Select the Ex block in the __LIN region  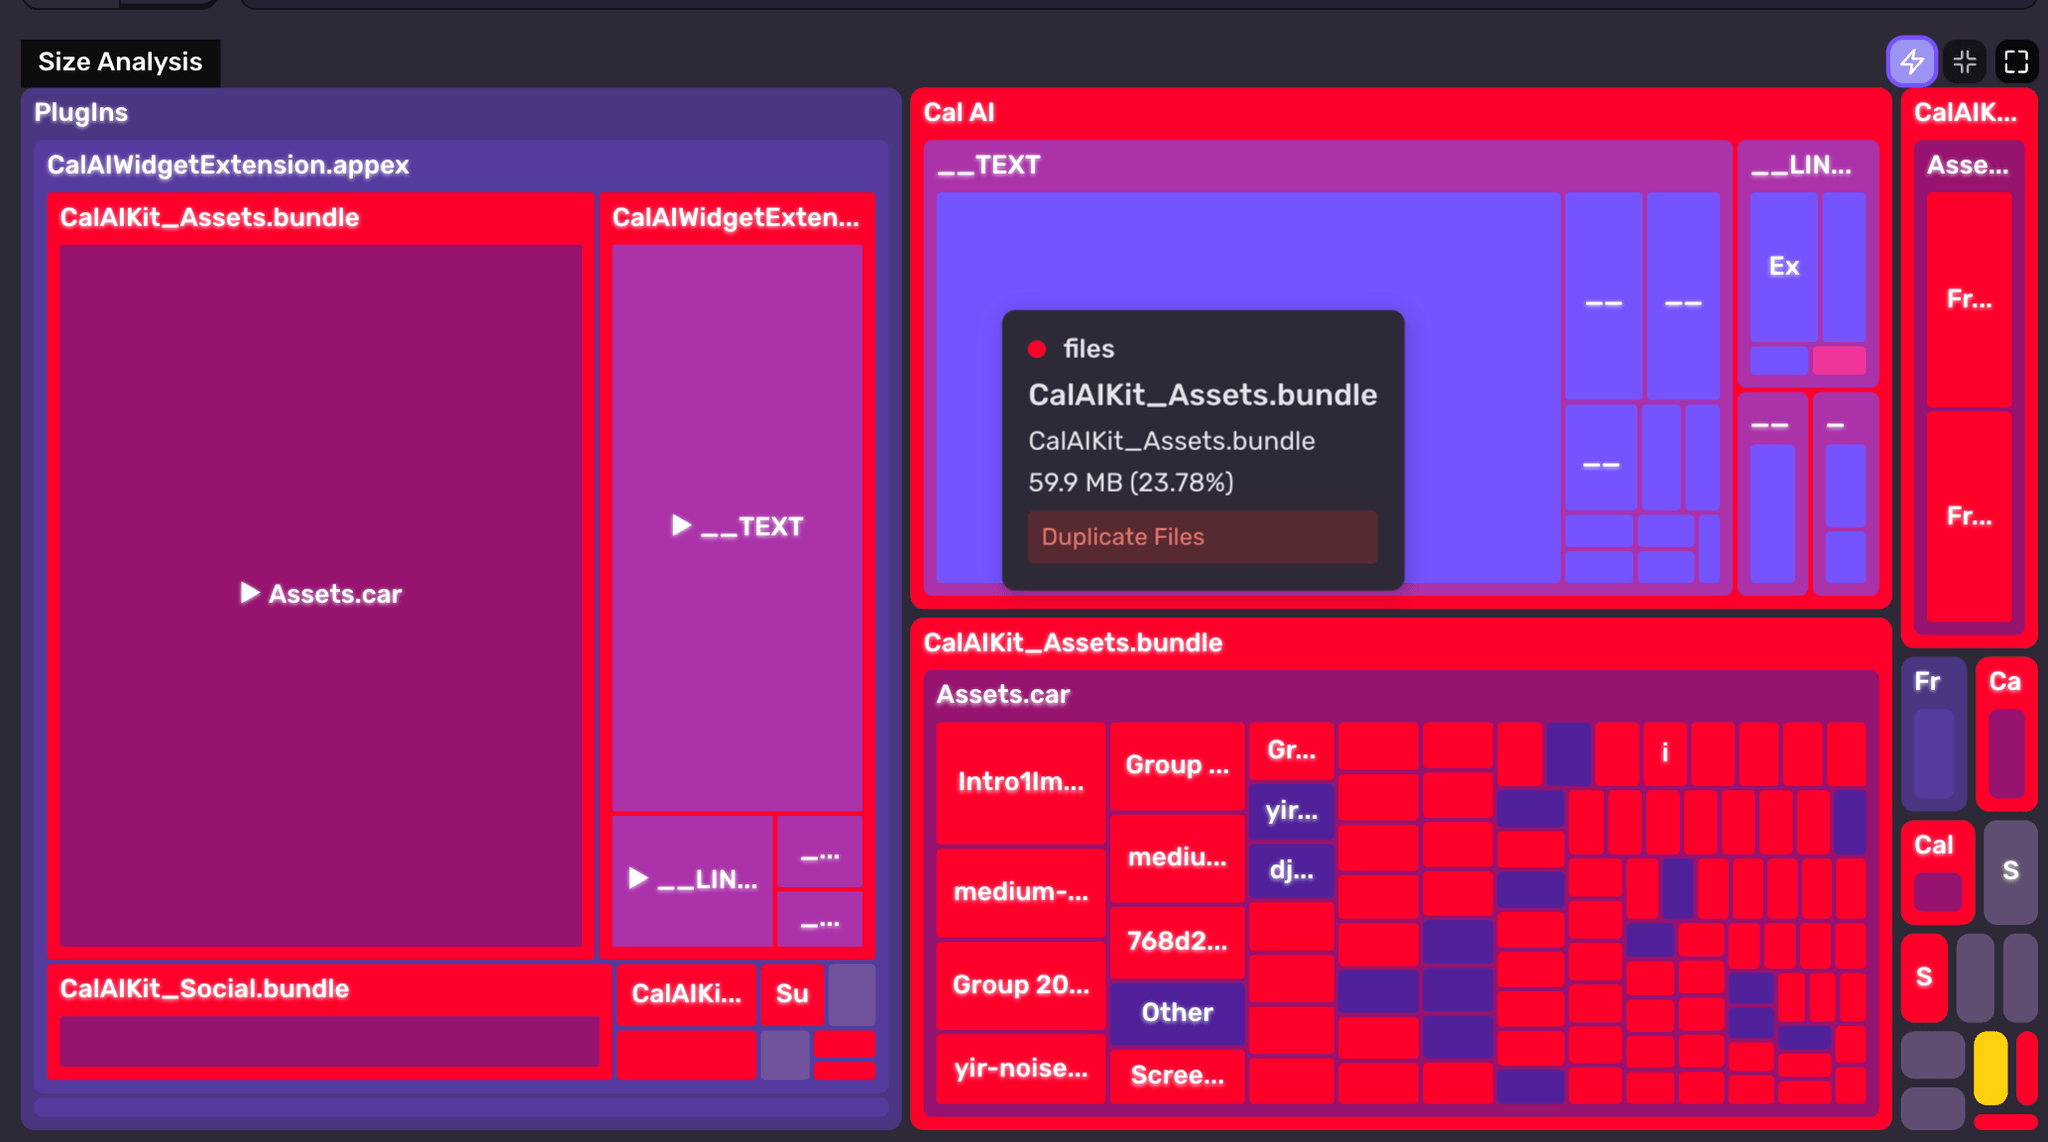tap(1784, 266)
